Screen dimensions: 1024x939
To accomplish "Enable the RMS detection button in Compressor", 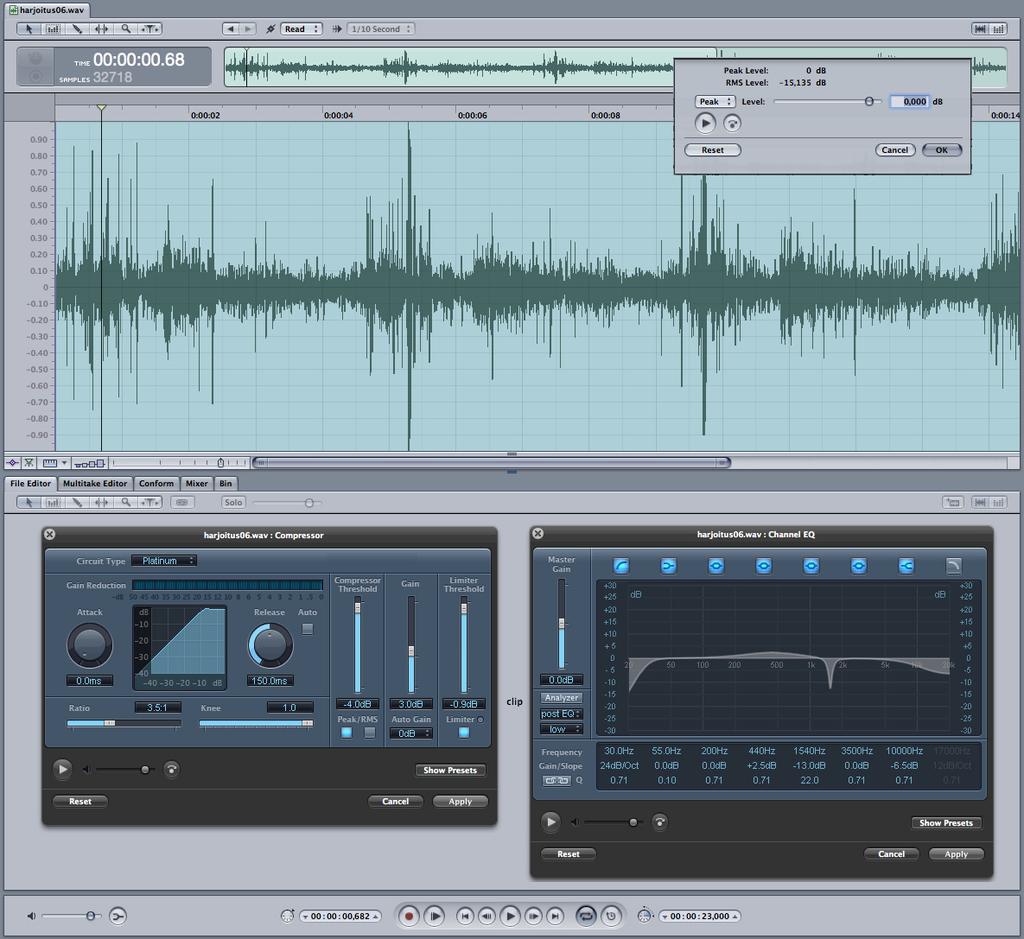I will pos(370,733).
